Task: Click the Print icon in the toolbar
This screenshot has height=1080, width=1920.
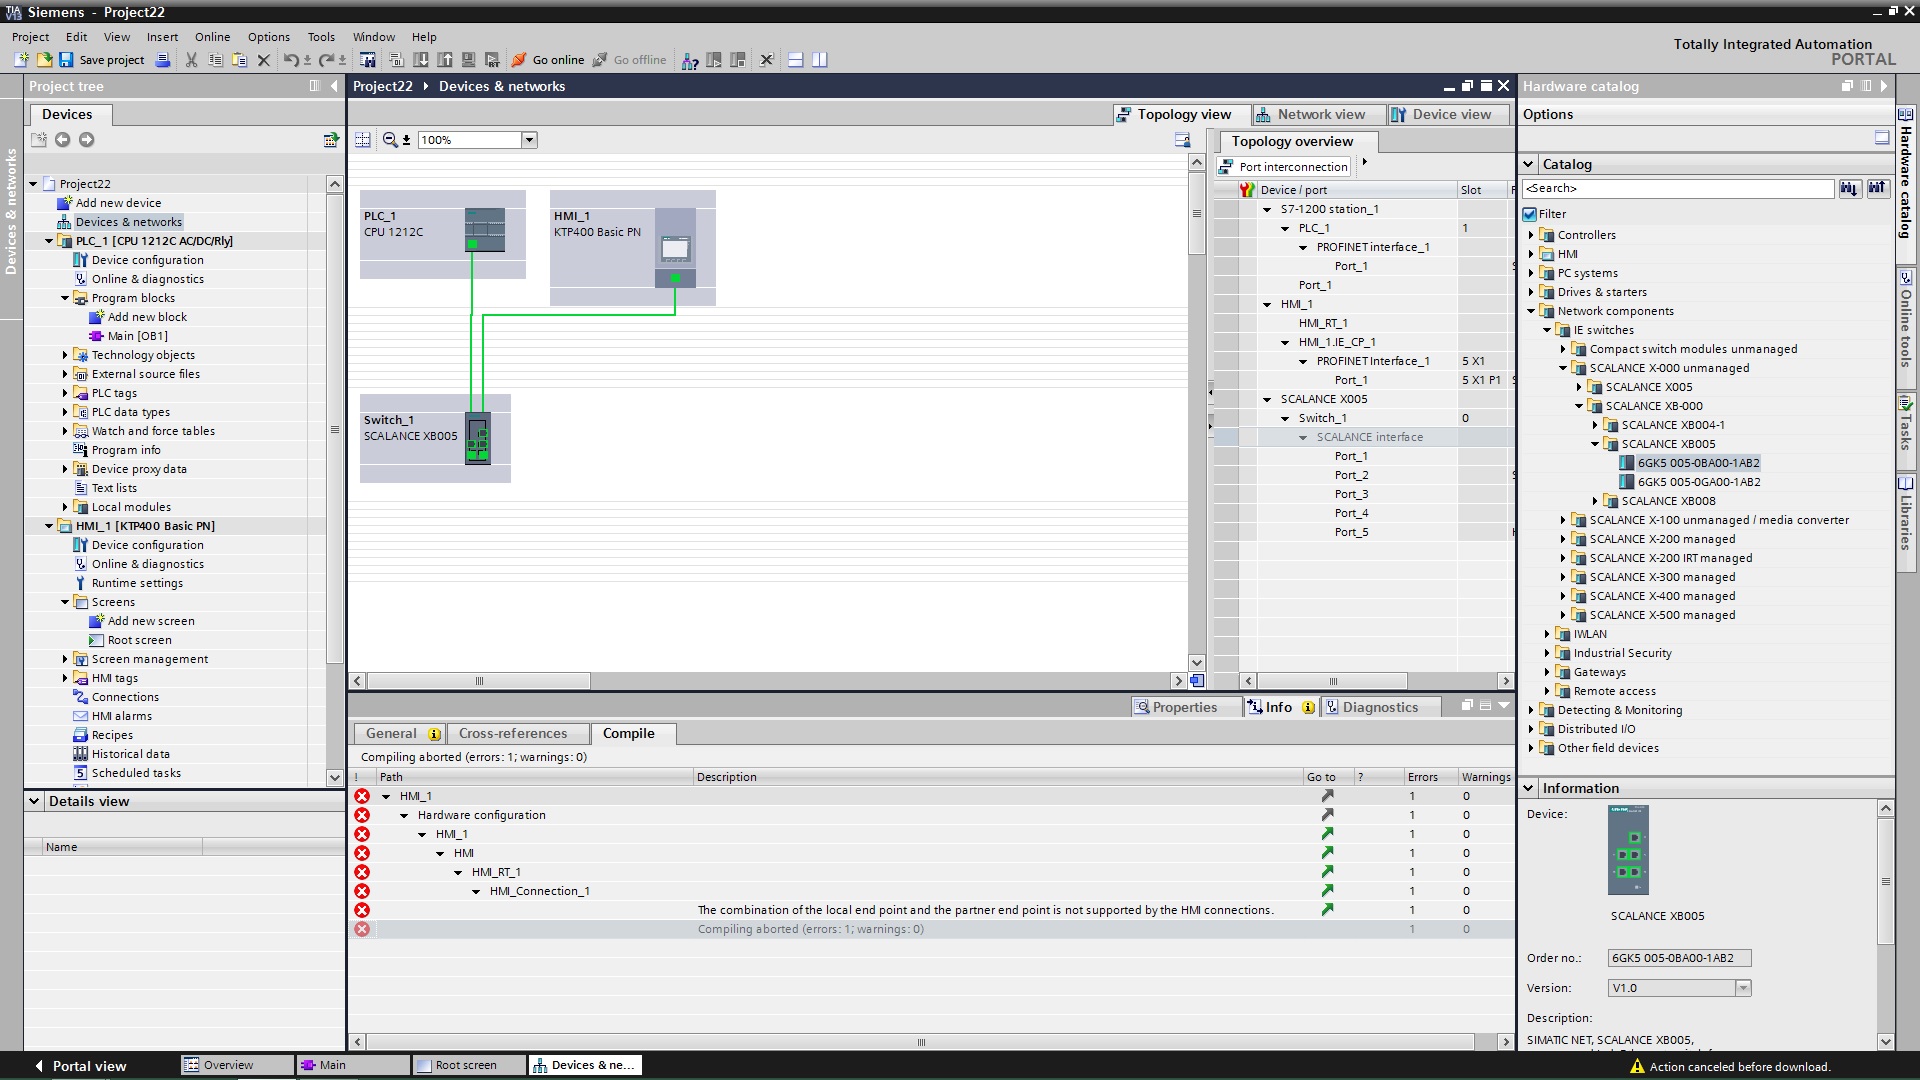Action: 164,60
